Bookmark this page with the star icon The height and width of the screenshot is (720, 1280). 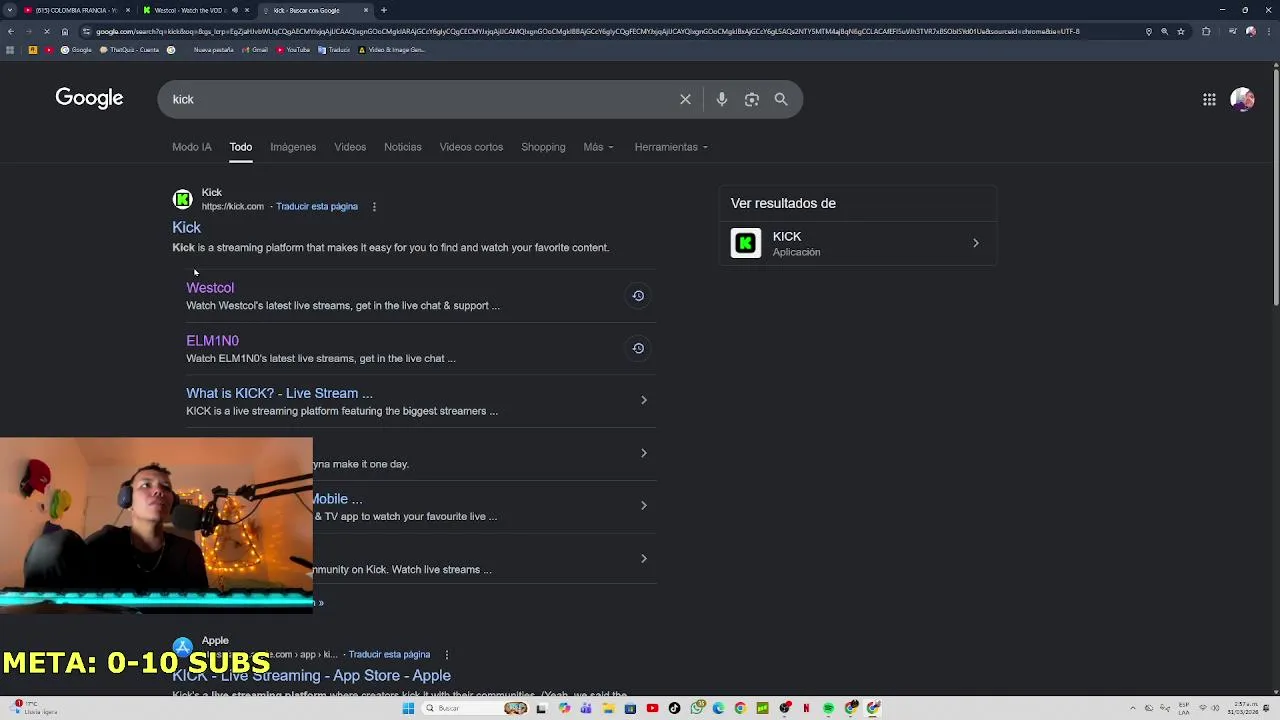(x=1181, y=31)
